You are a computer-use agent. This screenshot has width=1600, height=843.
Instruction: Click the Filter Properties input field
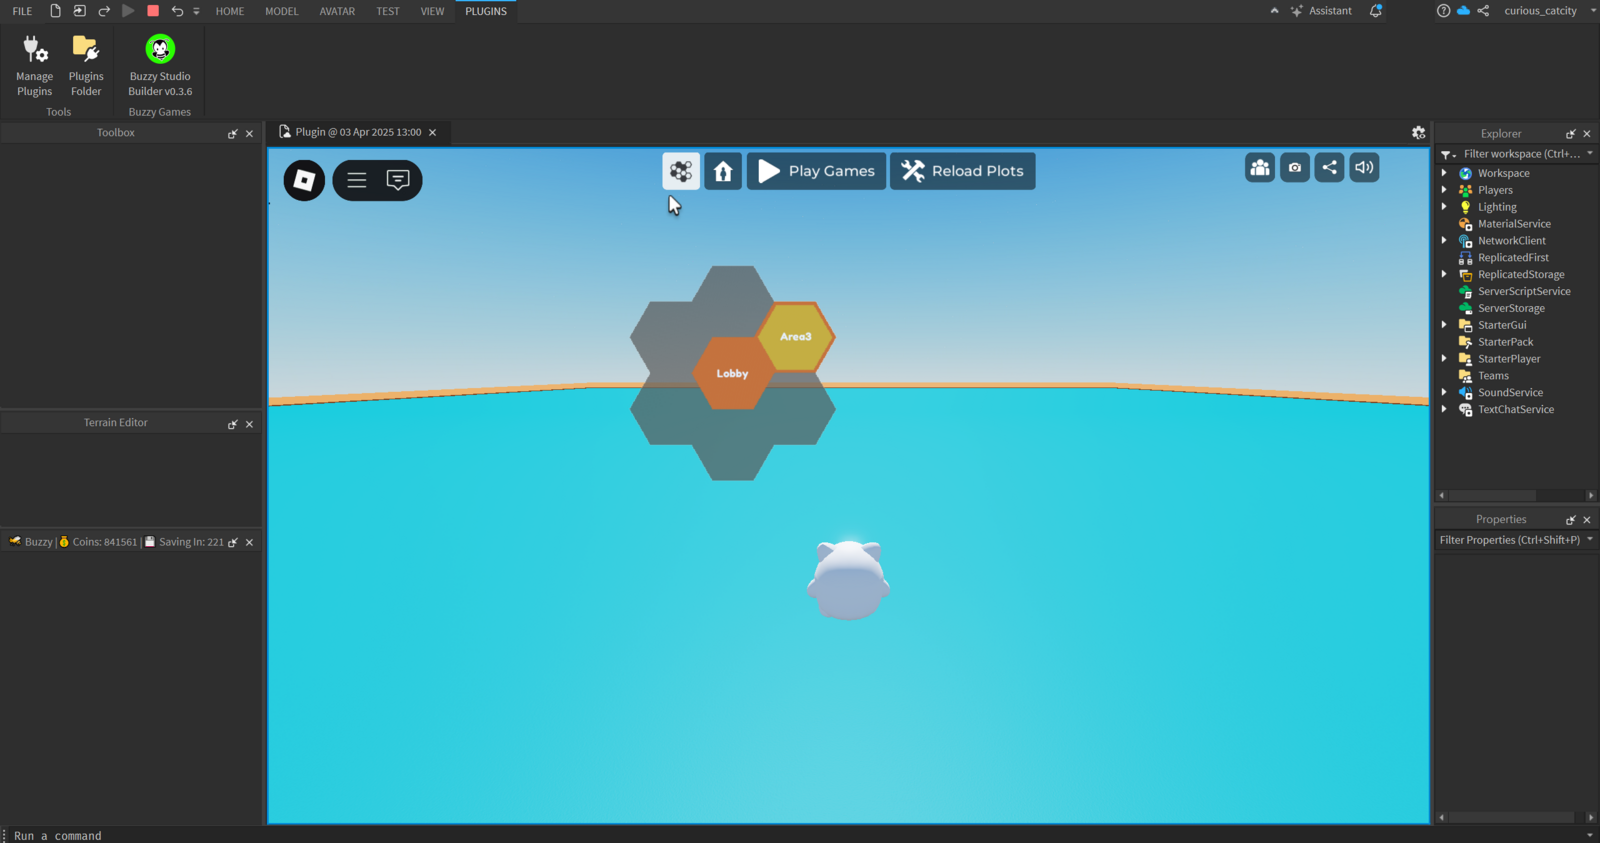1509,540
